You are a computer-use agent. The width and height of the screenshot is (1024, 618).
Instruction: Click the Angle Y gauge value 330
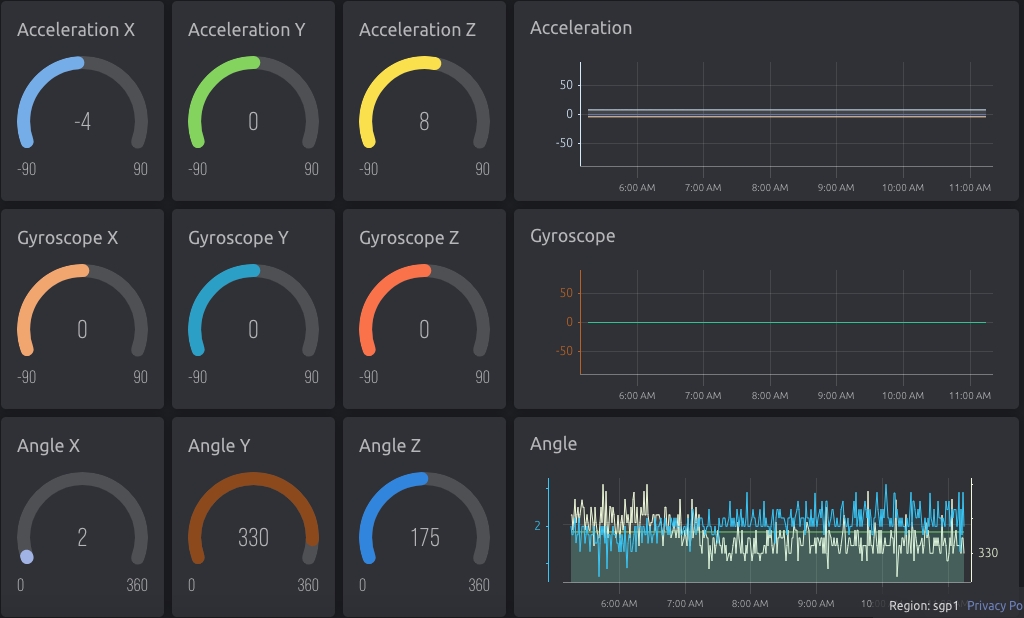[253, 538]
